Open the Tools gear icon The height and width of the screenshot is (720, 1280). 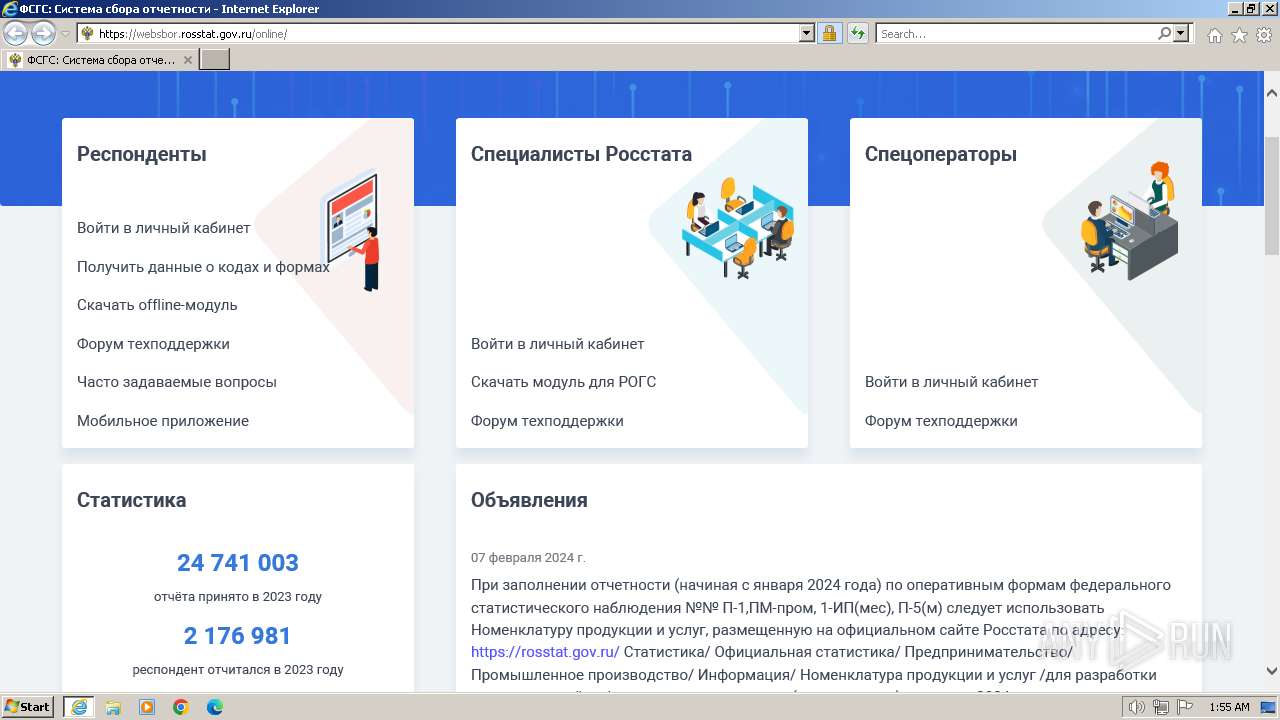tap(1264, 35)
